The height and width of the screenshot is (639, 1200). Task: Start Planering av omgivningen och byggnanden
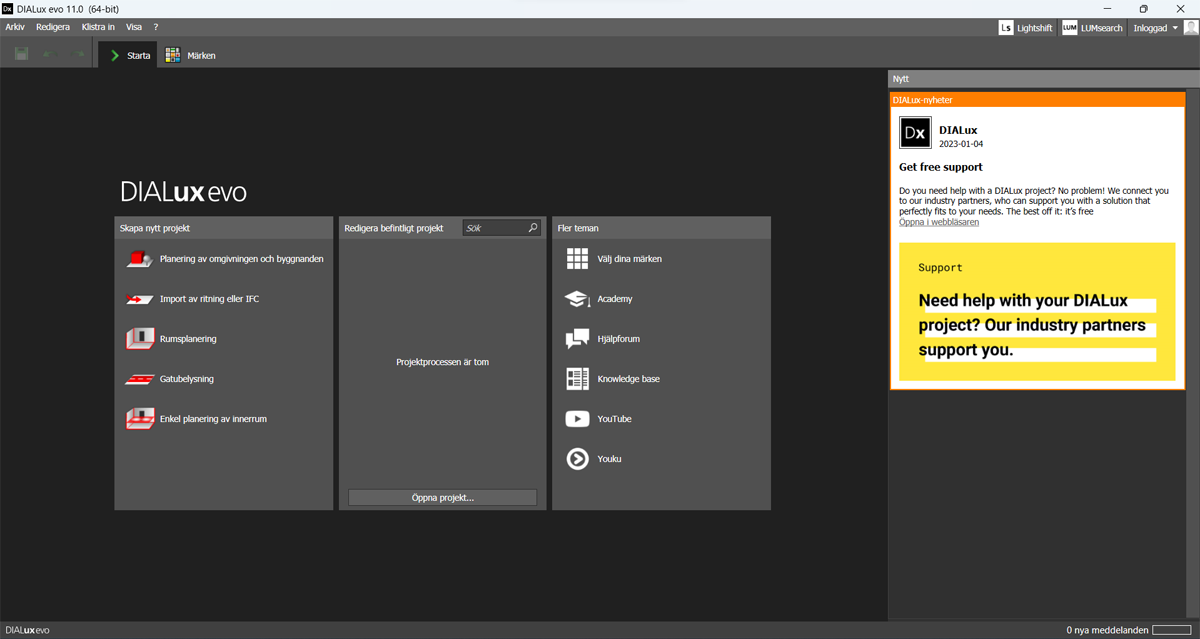pyautogui.click(x=224, y=259)
